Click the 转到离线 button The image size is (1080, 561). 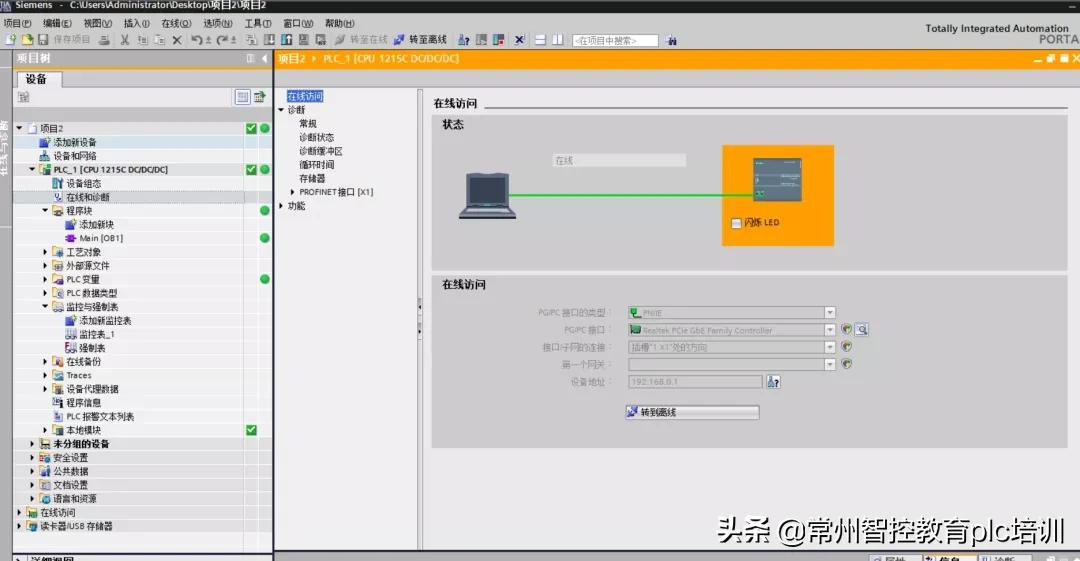(692, 412)
